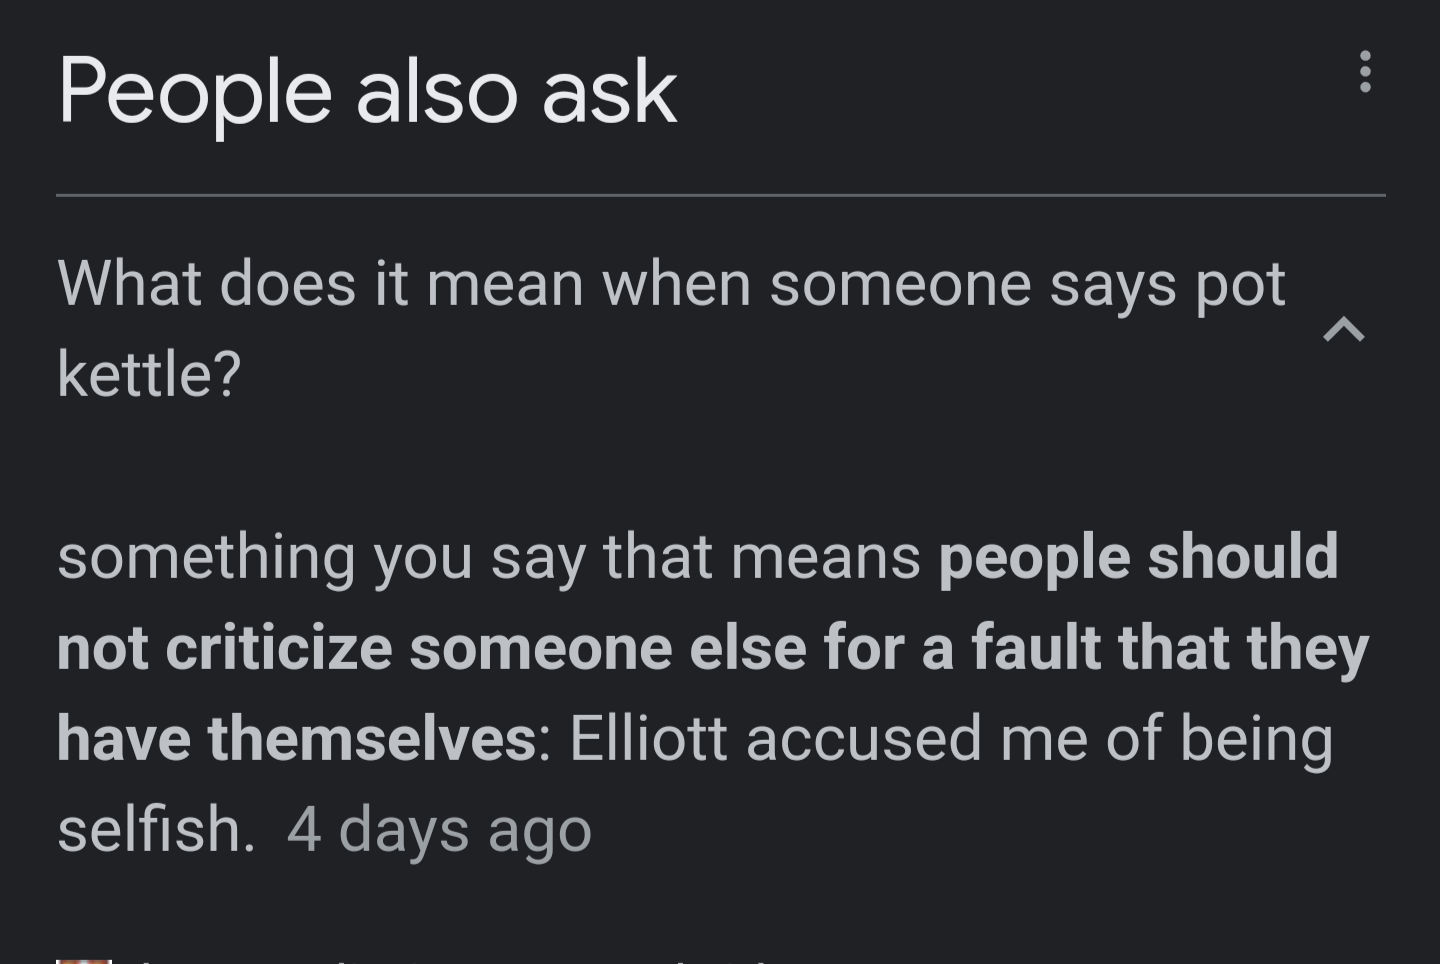
Task: Click the example sentence "Elliott accused me of being"
Action: tap(950, 739)
